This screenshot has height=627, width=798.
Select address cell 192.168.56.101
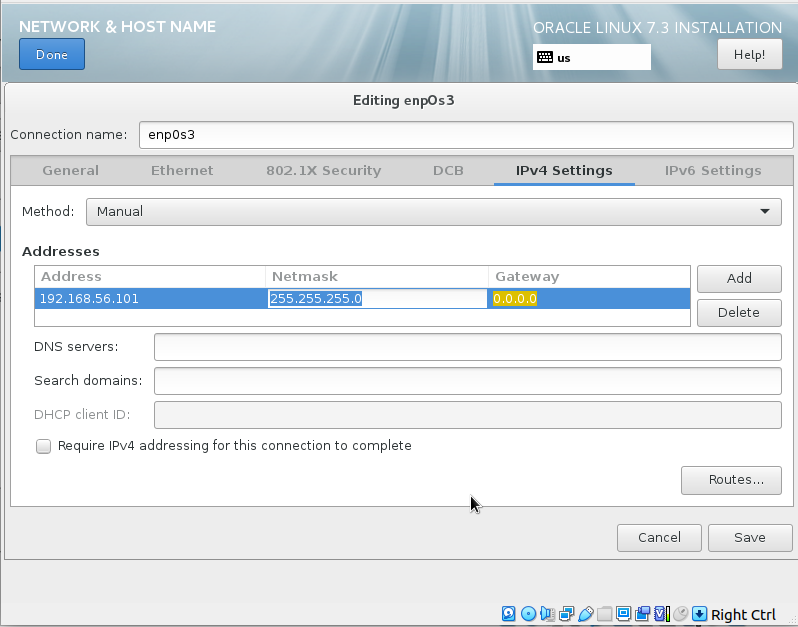[x=150, y=299]
